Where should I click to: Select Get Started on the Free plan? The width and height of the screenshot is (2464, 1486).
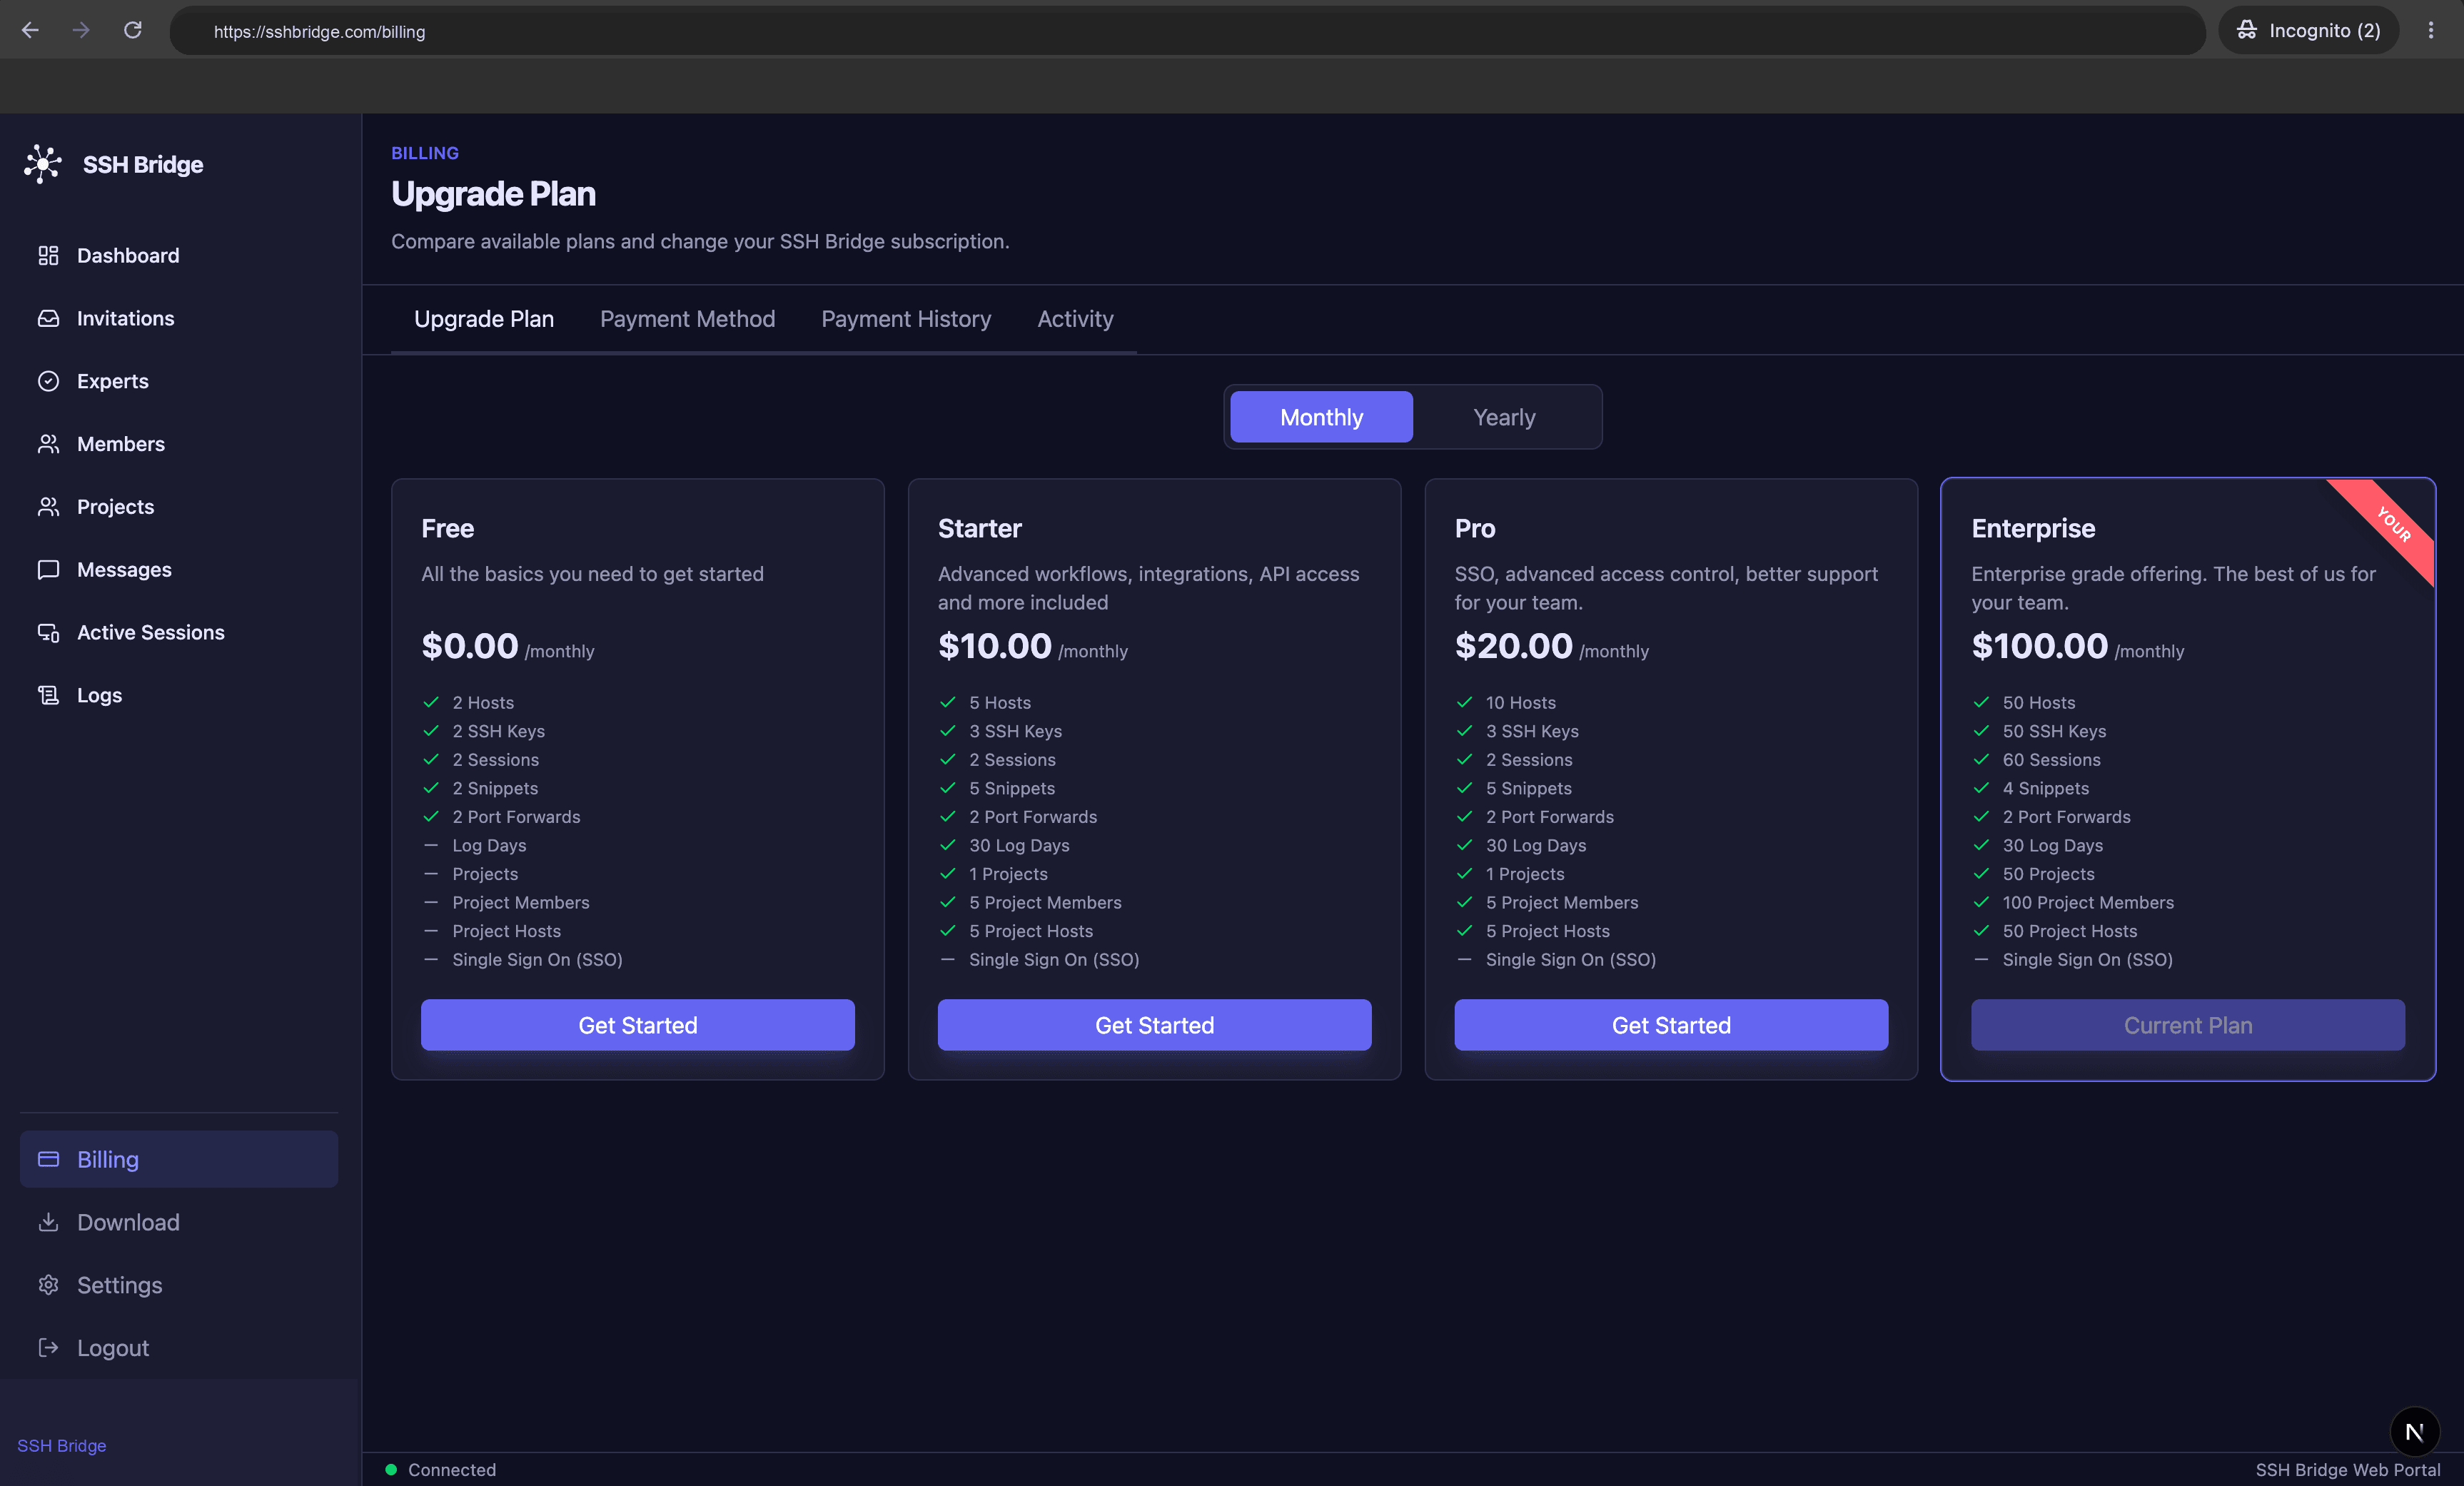(638, 1025)
